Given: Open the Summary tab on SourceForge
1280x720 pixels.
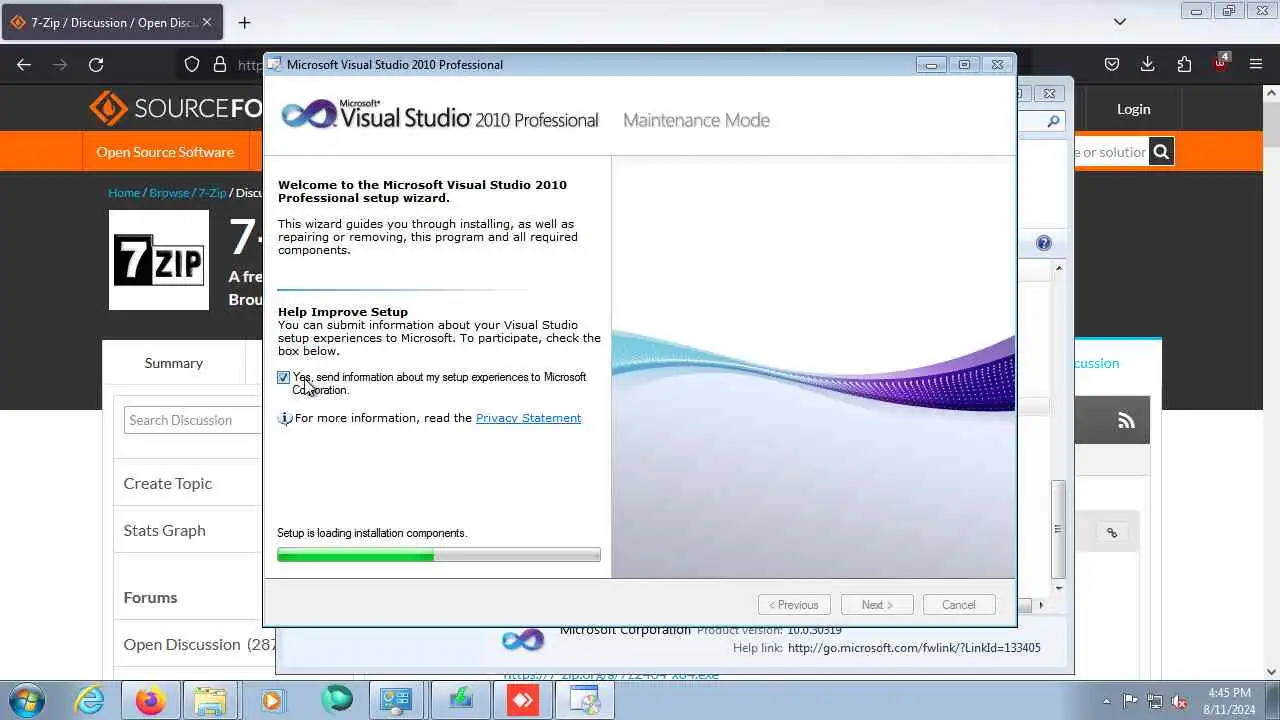Looking at the screenshot, I should click(173, 363).
